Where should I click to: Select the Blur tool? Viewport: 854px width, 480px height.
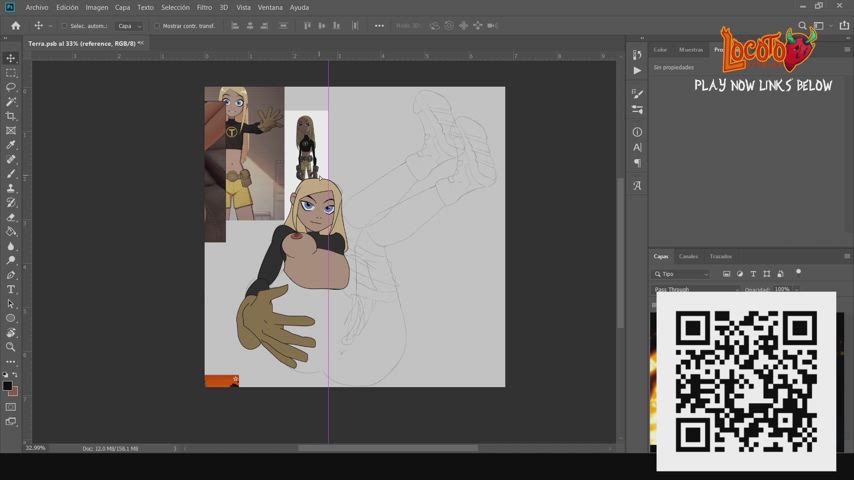[x=10, y=246]
